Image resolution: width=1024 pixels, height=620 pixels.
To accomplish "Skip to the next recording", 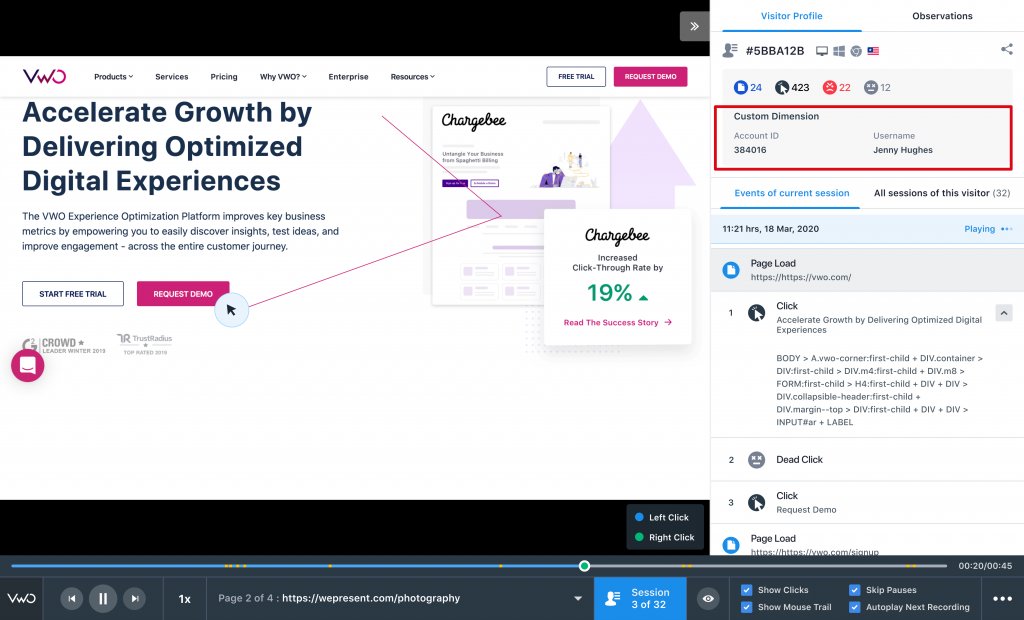I will click(x=135, y=598).
